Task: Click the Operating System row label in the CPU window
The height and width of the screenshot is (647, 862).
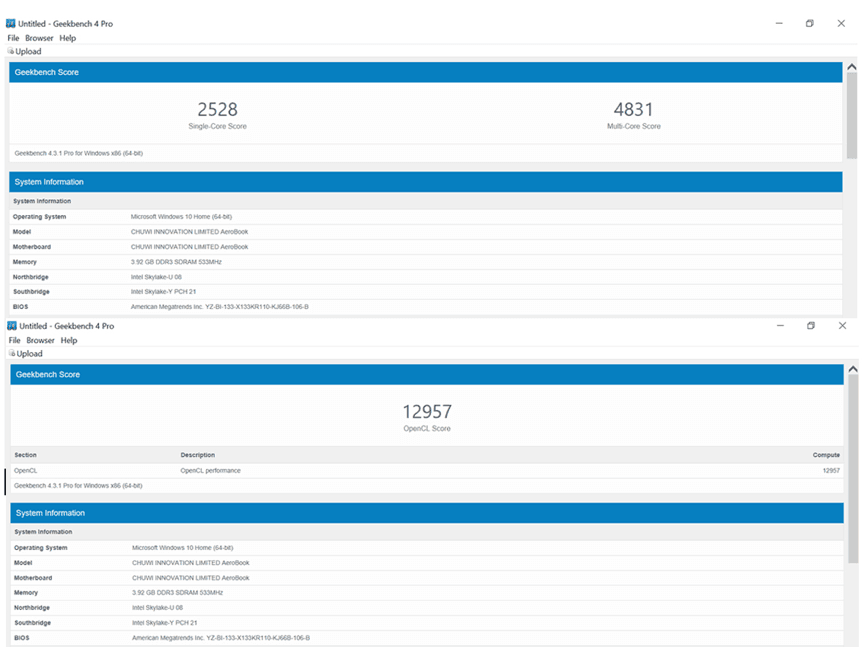Action: [40, 217]
